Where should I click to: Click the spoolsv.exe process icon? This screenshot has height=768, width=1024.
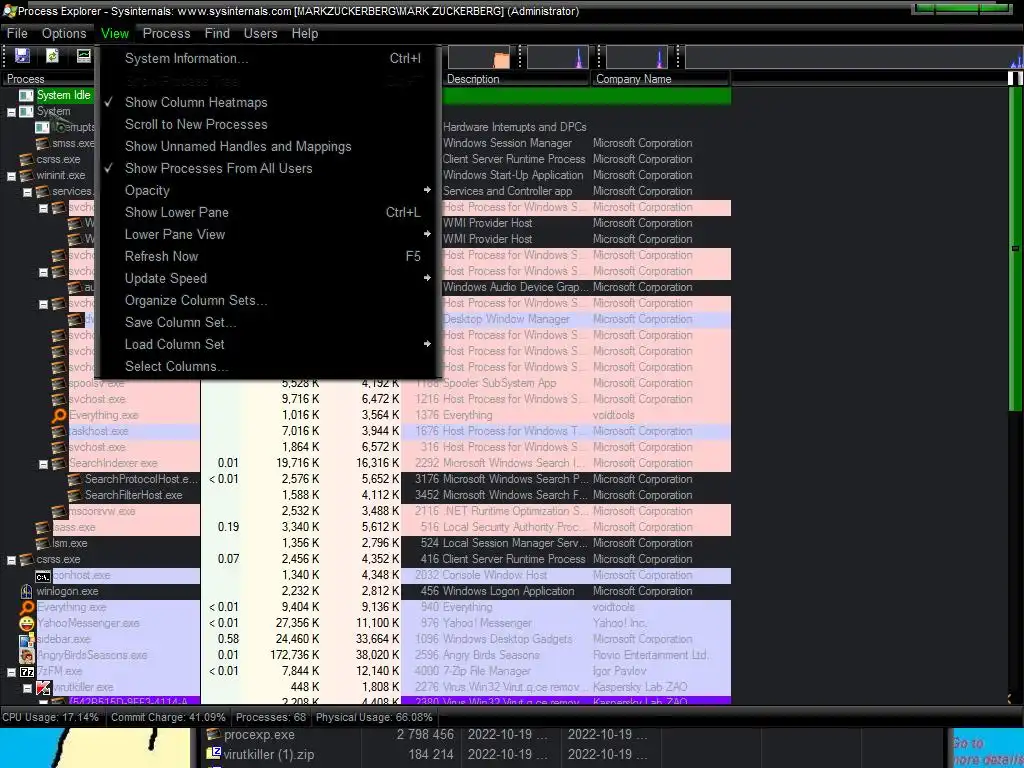(x=59, y=383)
